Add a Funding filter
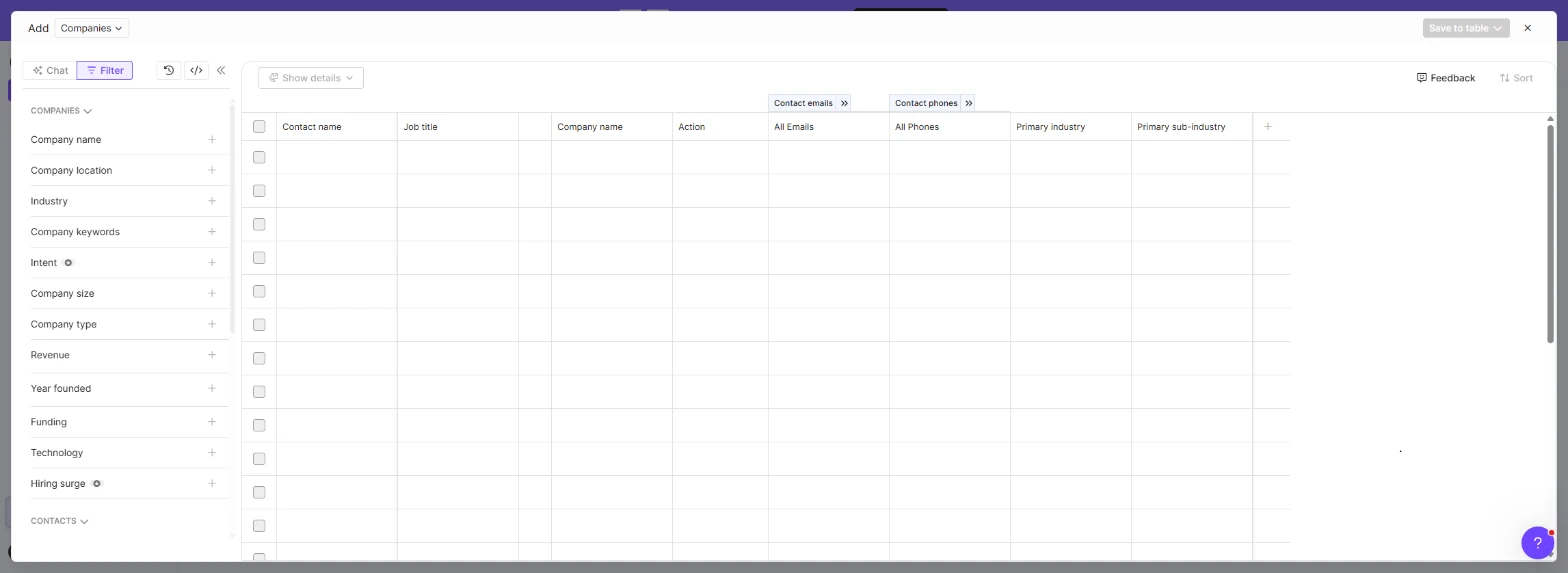 [x=212, y=422]
